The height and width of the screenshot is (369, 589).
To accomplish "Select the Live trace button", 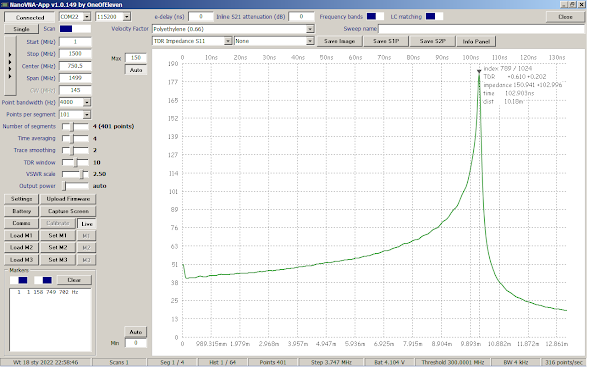I will 86,224.
